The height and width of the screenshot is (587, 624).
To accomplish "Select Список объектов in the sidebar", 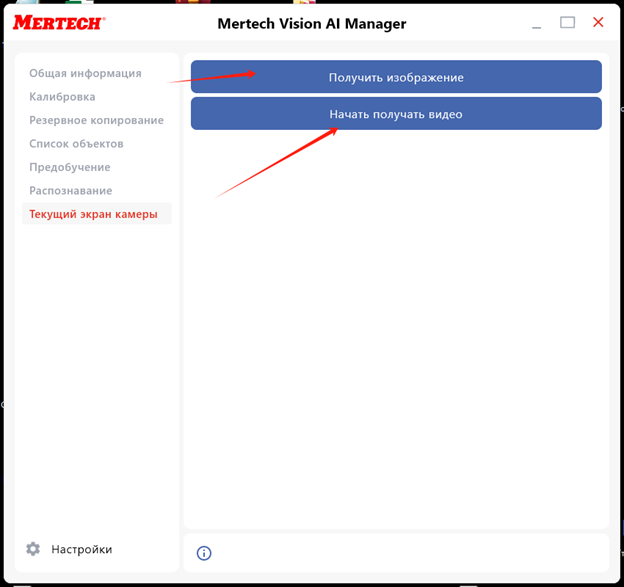I will pos(76,144).
